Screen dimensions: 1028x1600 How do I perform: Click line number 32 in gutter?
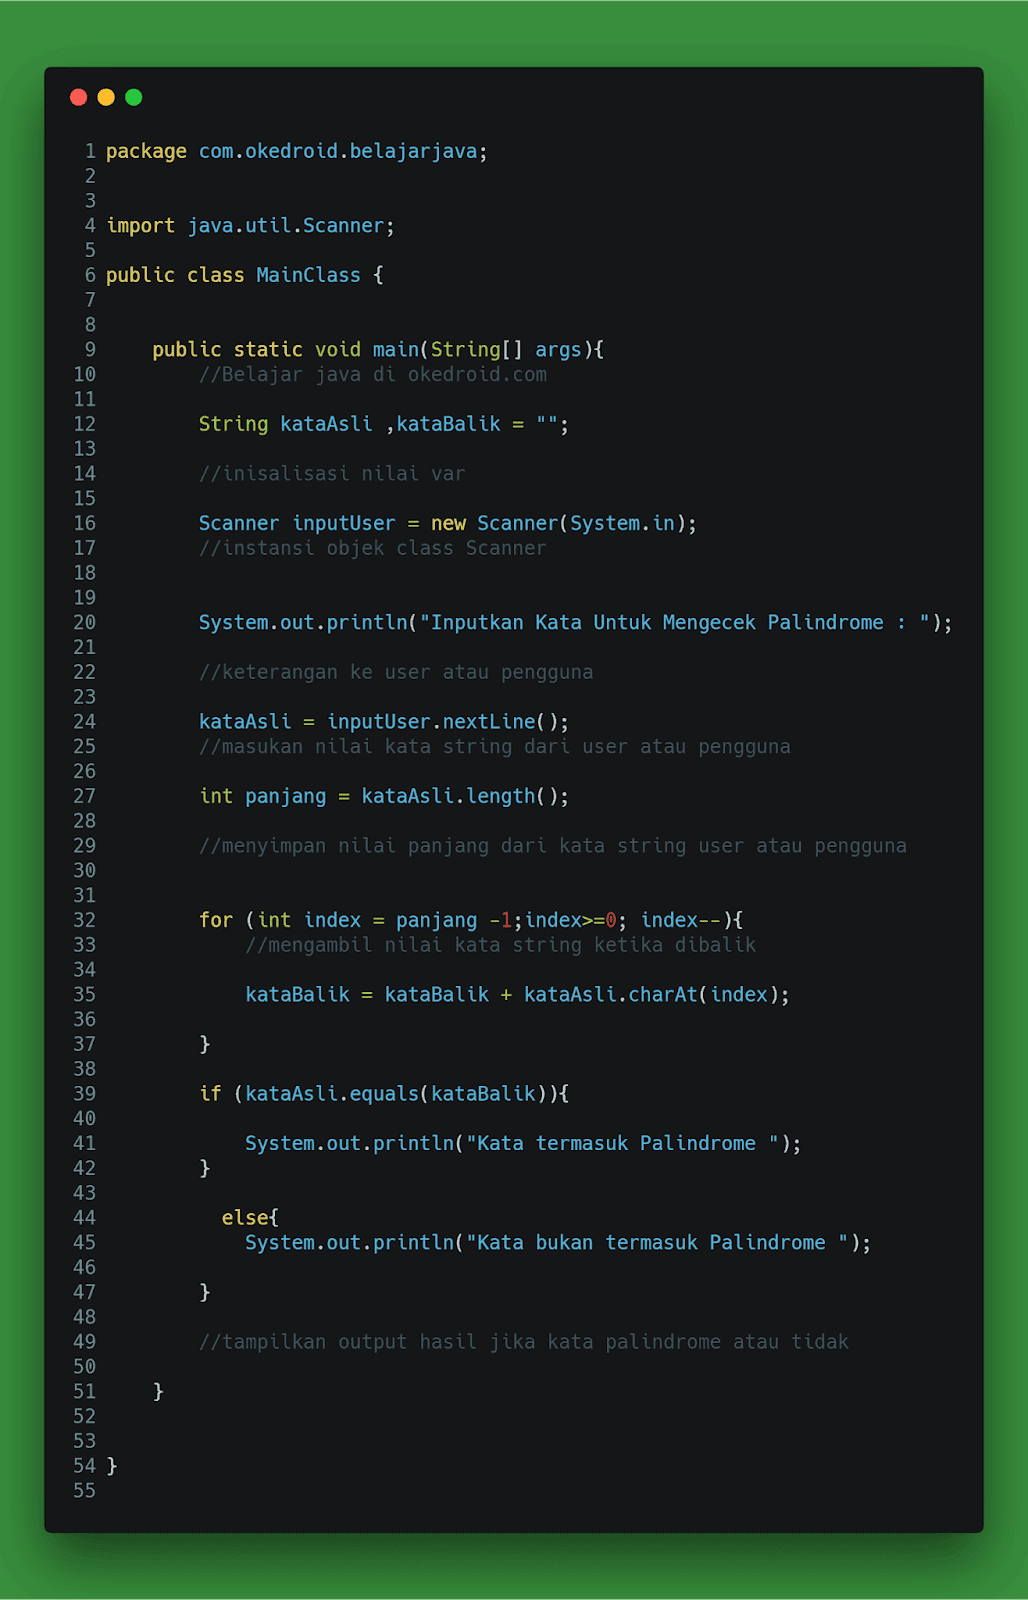(85, 920)
